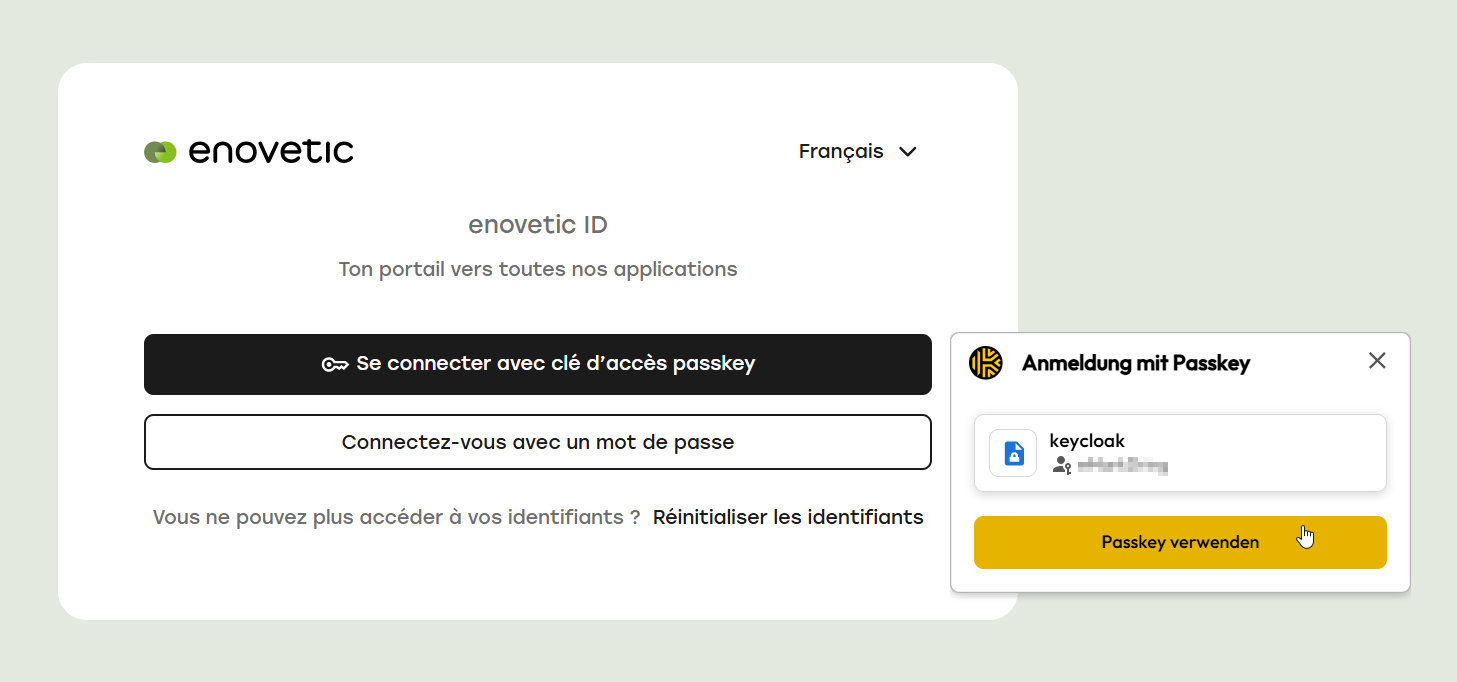The image size is (1457, 682).
Task: Click the user-key icon beside blurred username
Action: pyautogui.click(x=1062, y=465)
